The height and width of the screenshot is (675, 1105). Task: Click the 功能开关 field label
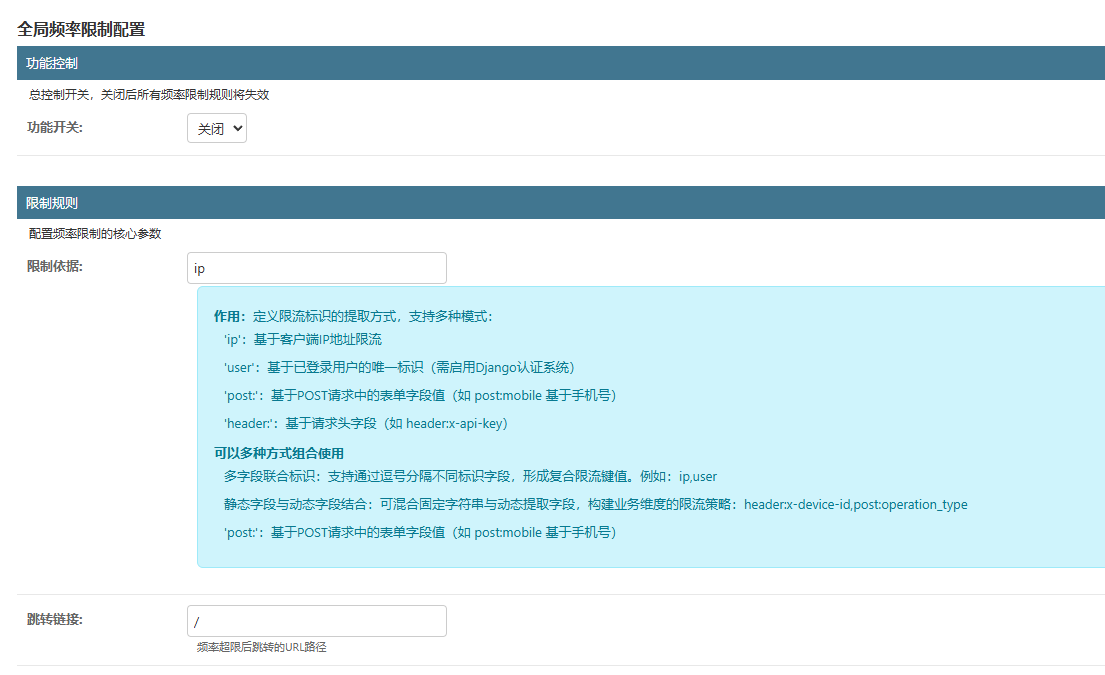pyautogui.click(x=55, y=127)
